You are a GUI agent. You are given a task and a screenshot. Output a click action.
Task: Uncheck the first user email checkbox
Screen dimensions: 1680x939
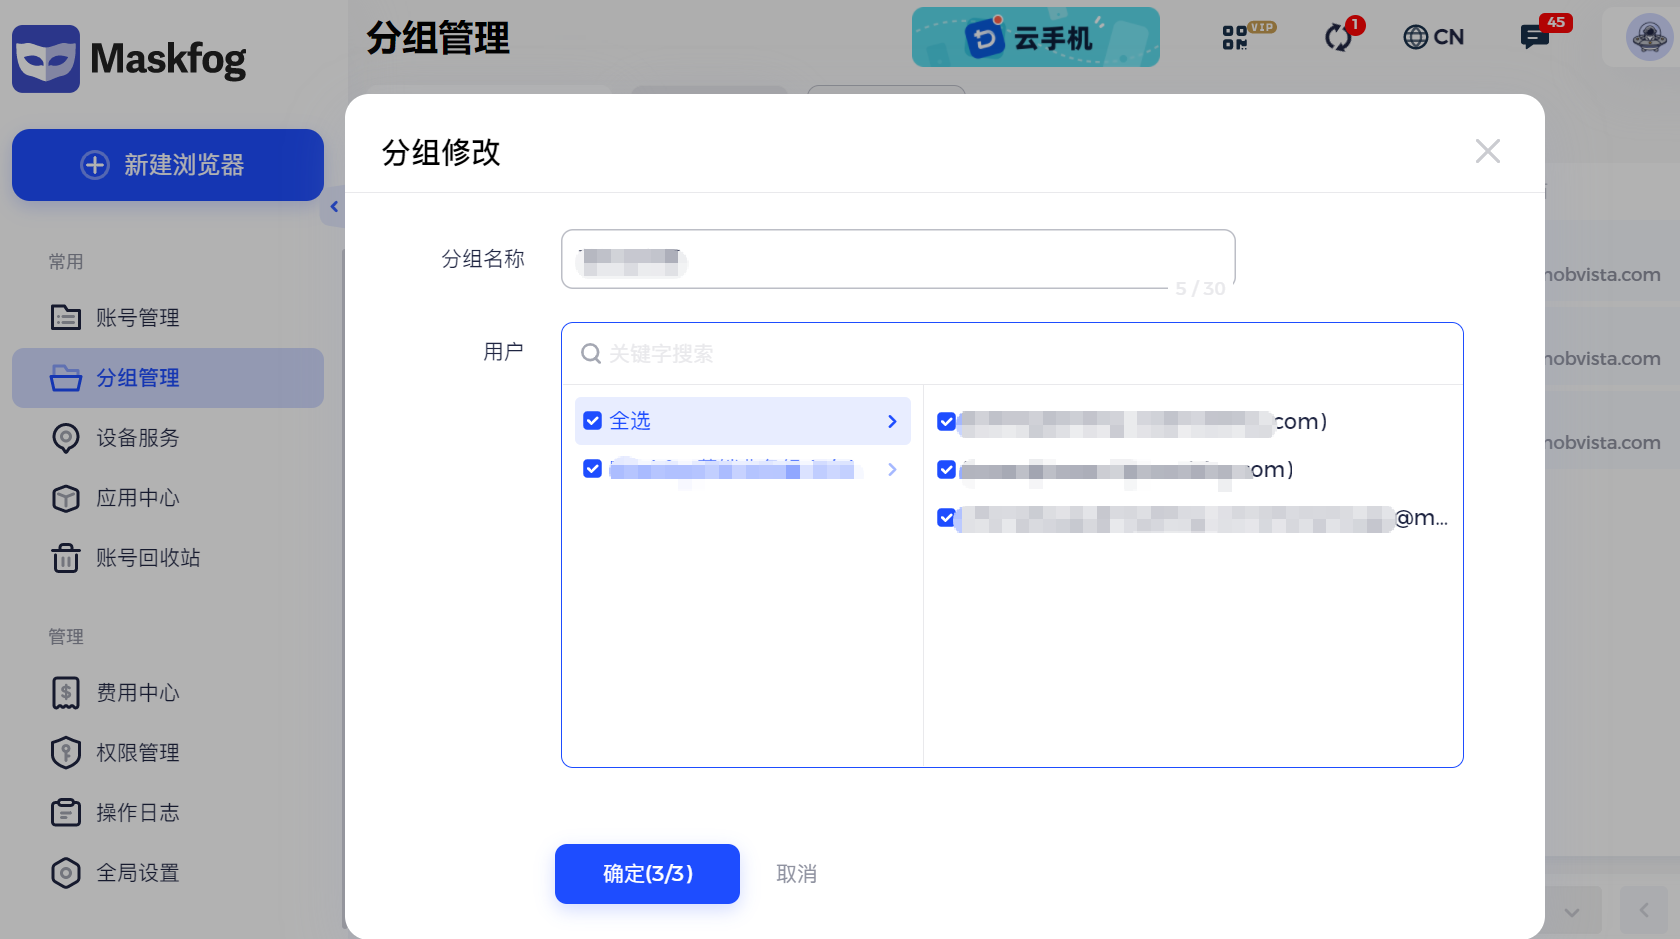pos(946,422)
